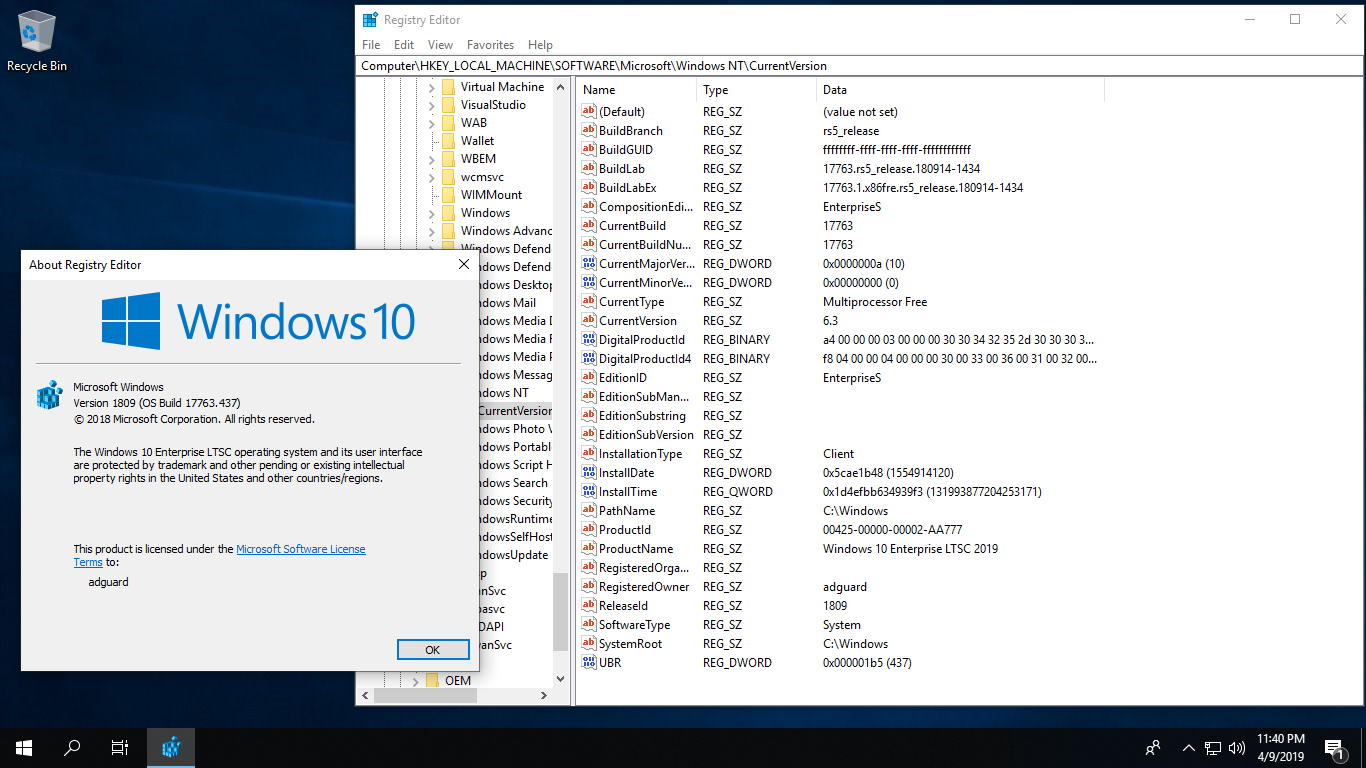The image size is (1366, 768).
Task: Open the Help menu
Action: point(540,45)
